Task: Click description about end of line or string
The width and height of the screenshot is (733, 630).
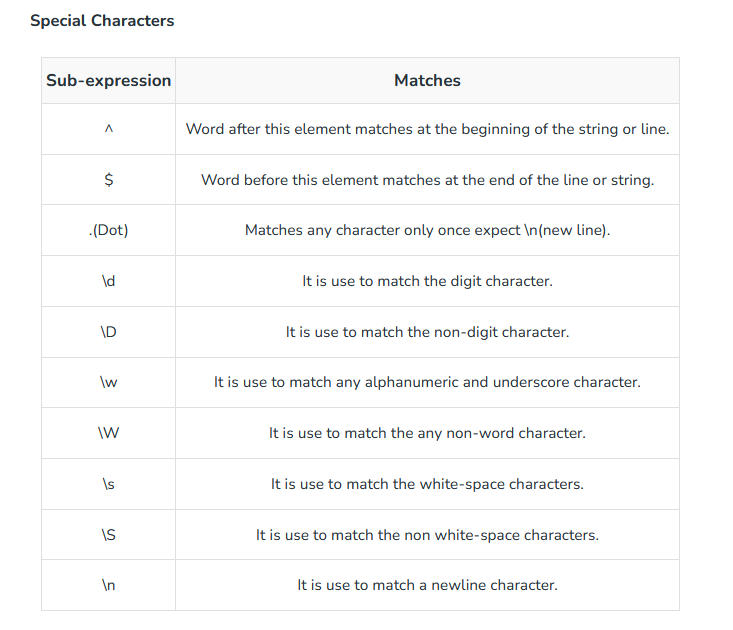Action: pyautogui.click(x=427, y=180)
